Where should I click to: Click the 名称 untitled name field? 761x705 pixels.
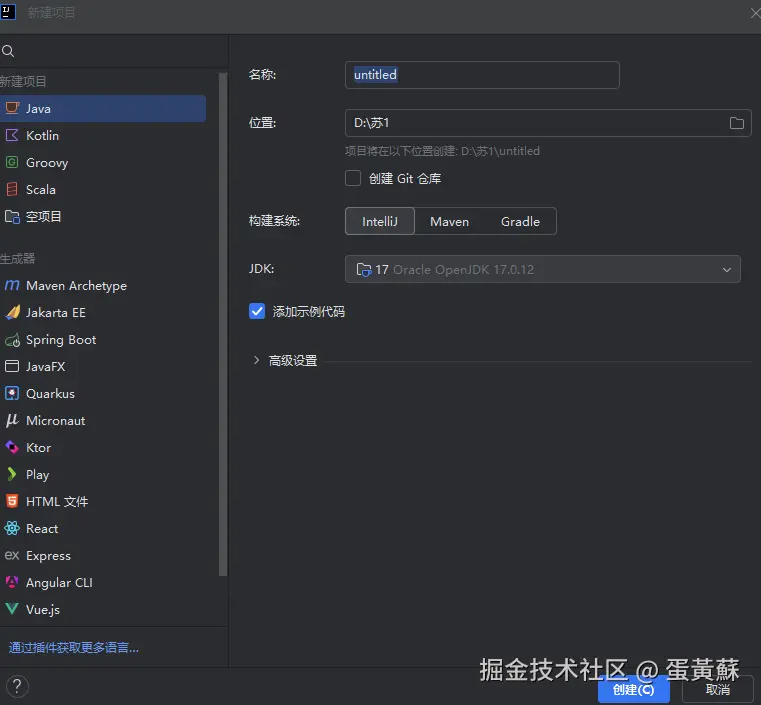coord(482,75)
